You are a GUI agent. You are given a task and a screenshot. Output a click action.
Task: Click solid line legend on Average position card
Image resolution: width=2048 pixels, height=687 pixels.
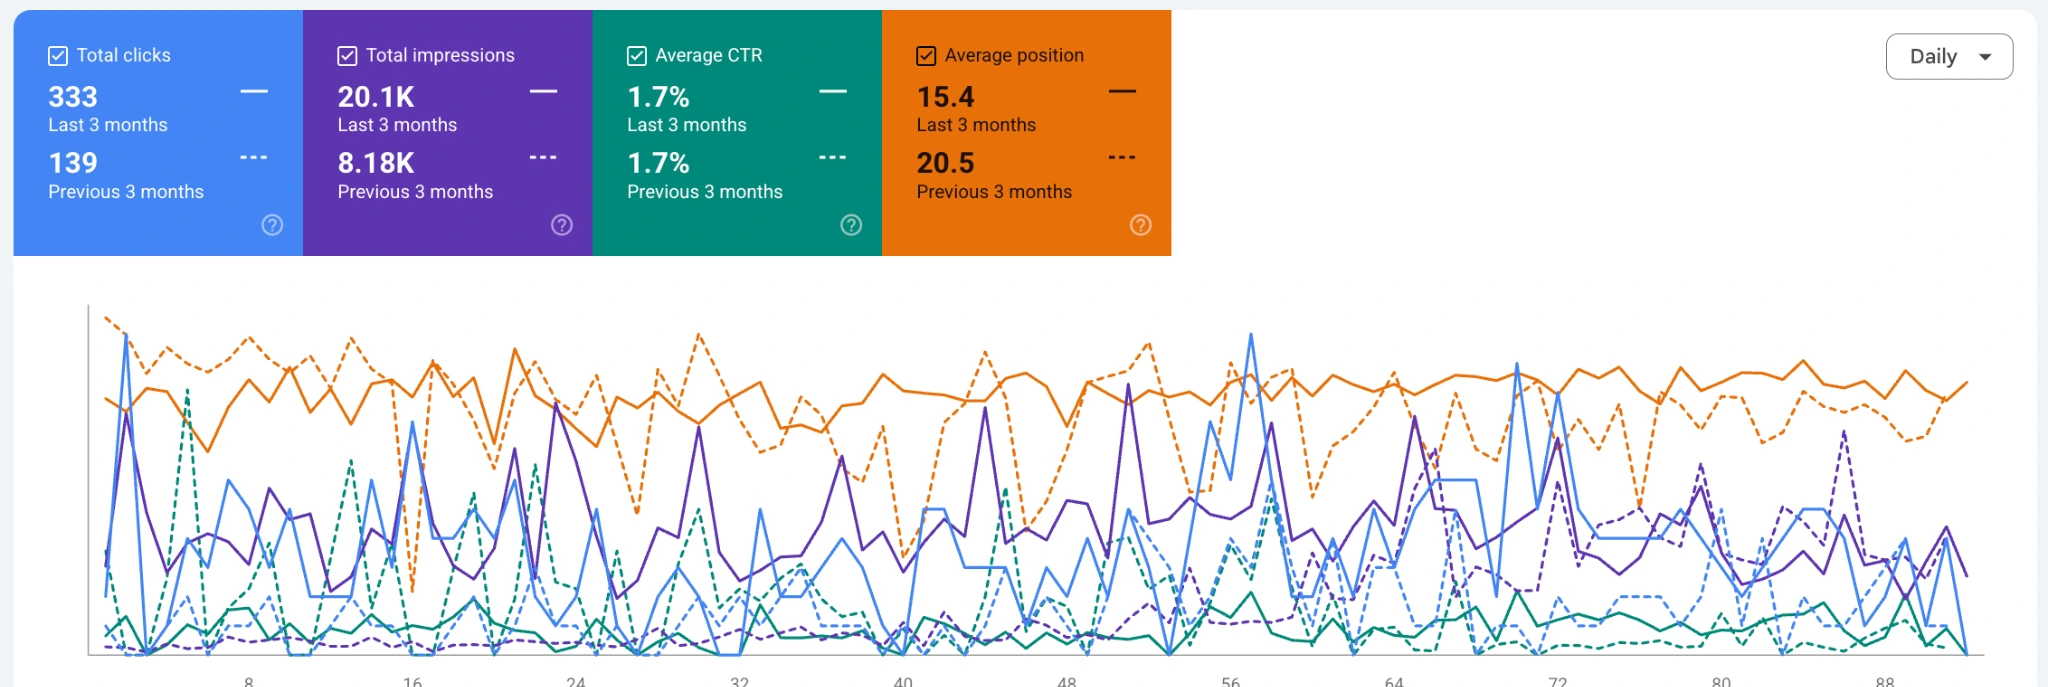pos(1122,92)
